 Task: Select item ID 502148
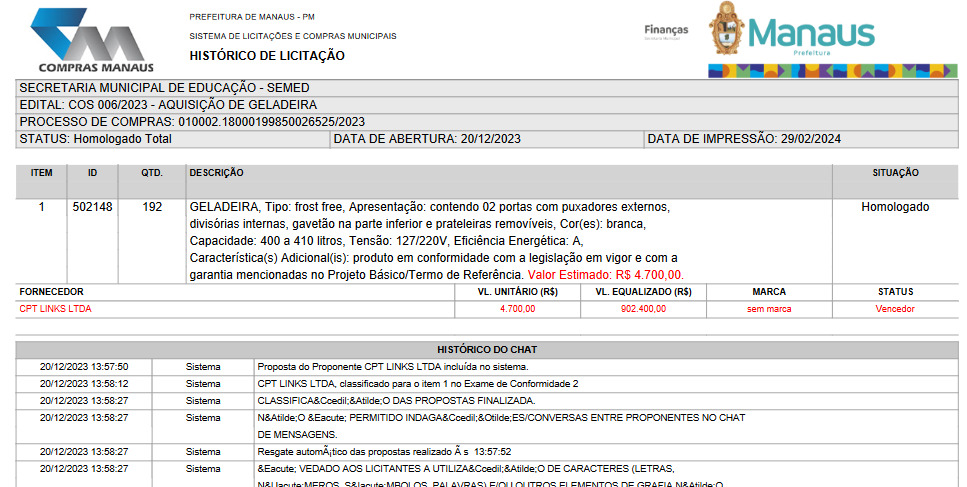pyautogui.click(x=92, y=207)
